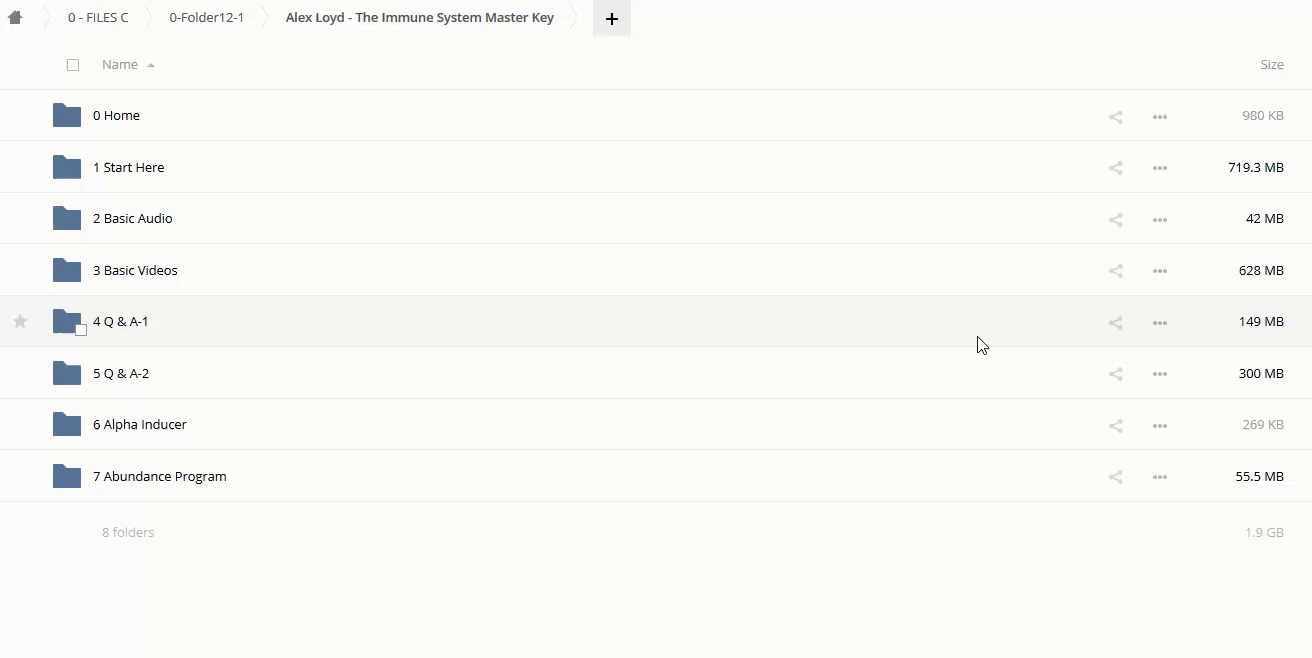Sort files by Name column
Viewport: 1312px width, 658px height.
pos(120,64)
